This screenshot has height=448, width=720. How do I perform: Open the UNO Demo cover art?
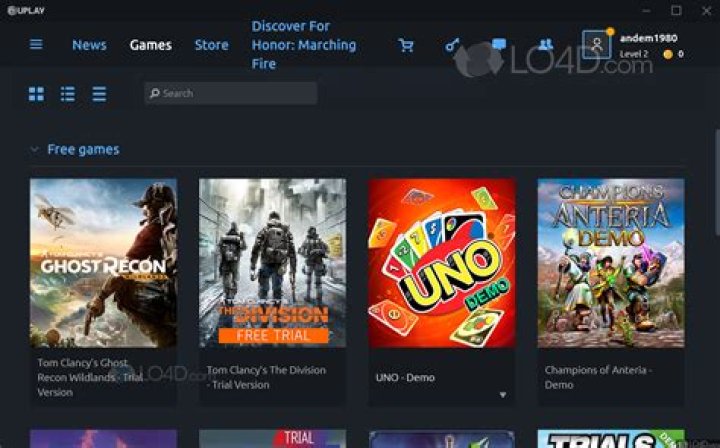click(442, 263)
